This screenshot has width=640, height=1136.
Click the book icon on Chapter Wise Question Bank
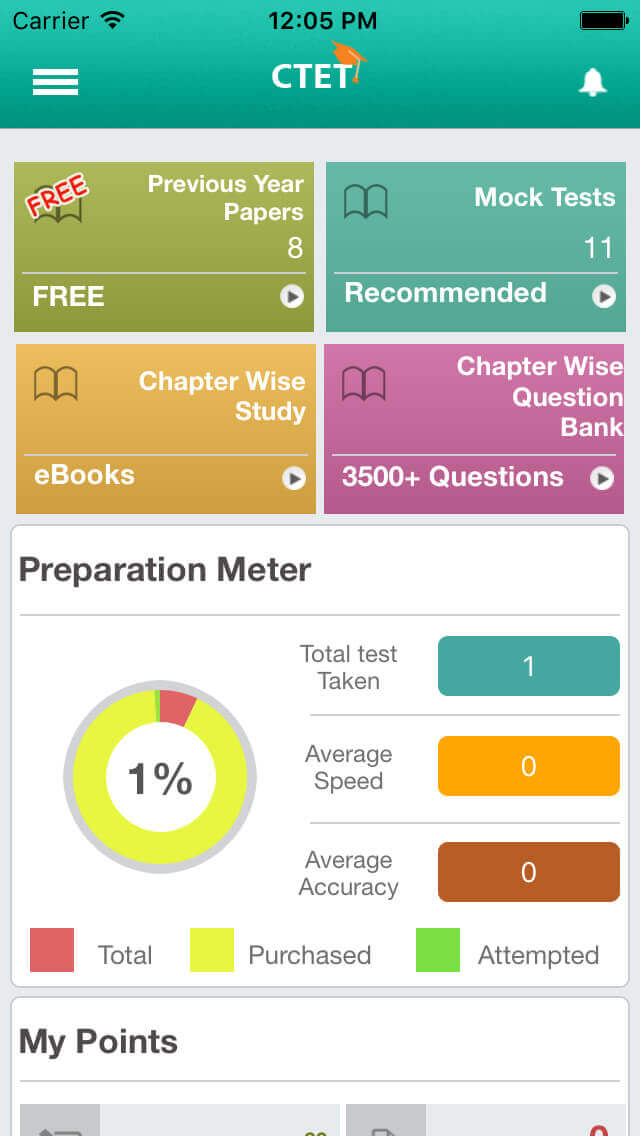[x=366, y=383]
